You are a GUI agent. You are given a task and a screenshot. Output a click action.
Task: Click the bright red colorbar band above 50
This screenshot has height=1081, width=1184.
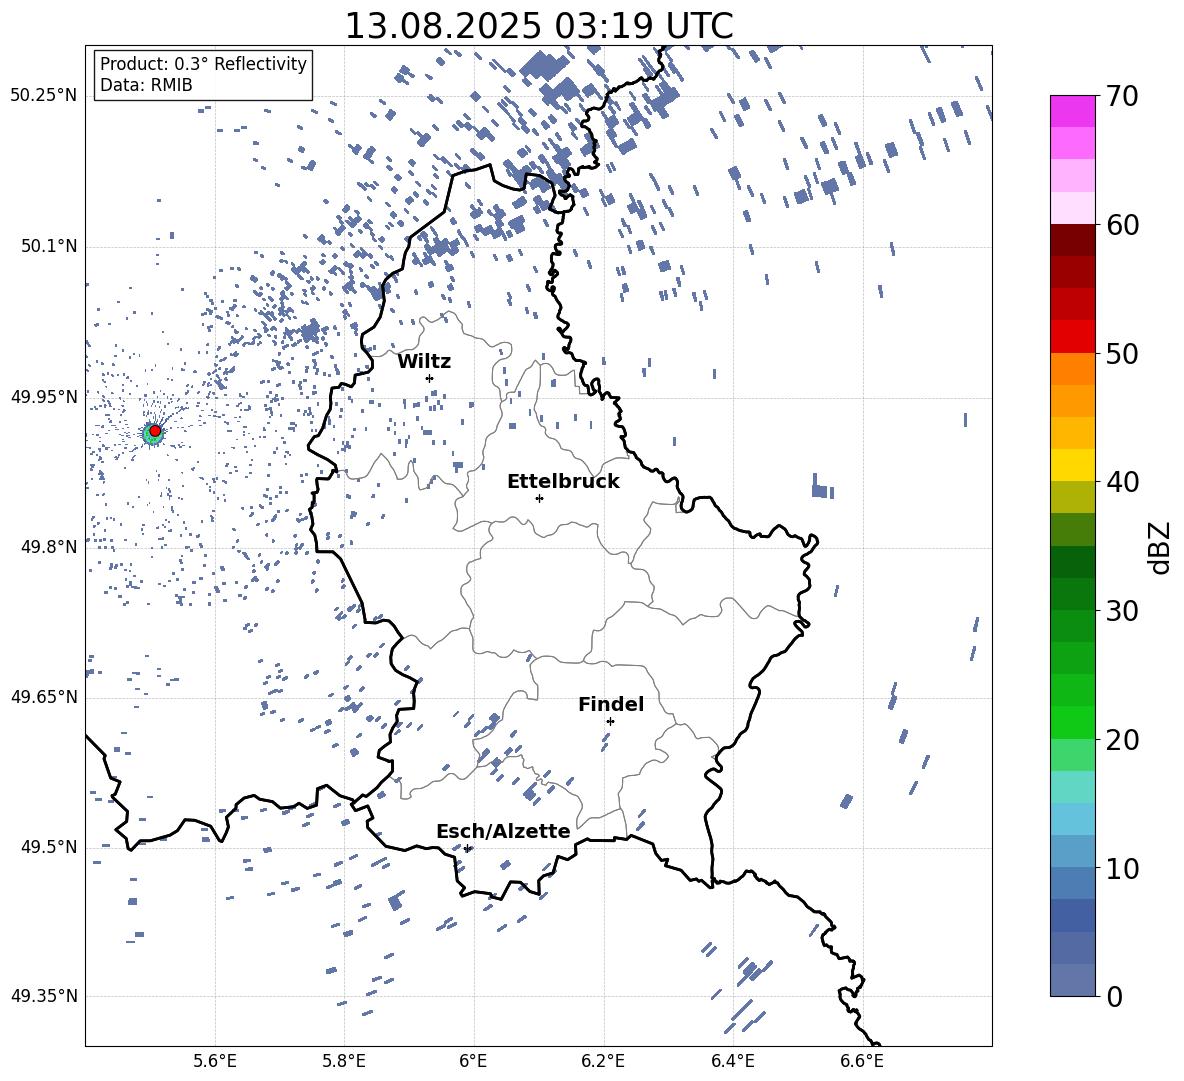[x=1073, y=337]
